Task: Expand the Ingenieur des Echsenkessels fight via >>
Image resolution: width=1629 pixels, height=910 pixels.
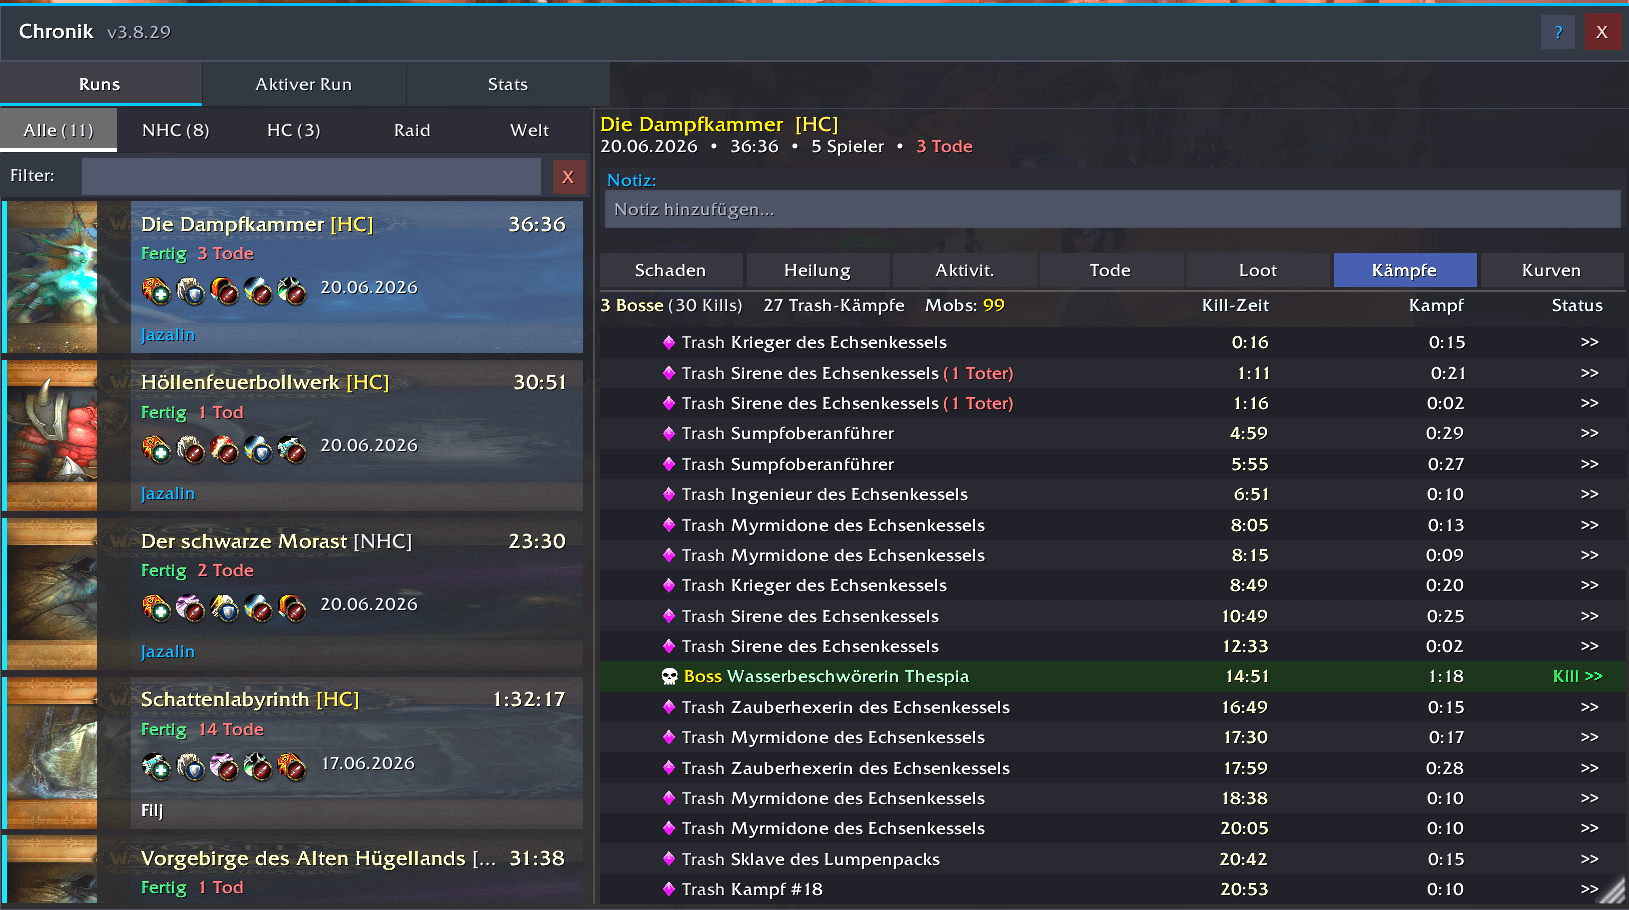Action: coord(1589,494)
